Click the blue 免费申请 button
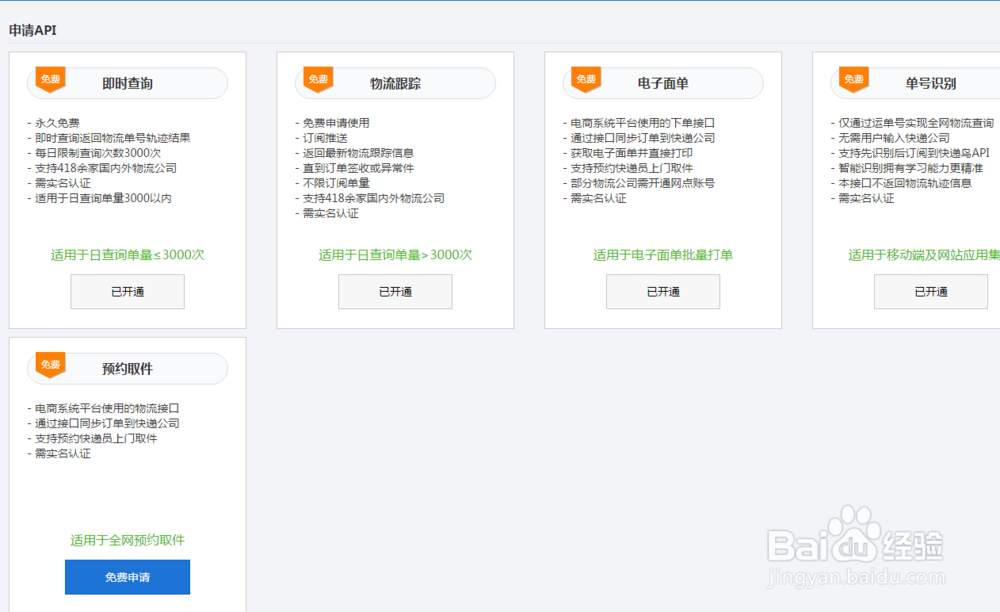This screenshot has height=612, width=1000. [127, 577]
